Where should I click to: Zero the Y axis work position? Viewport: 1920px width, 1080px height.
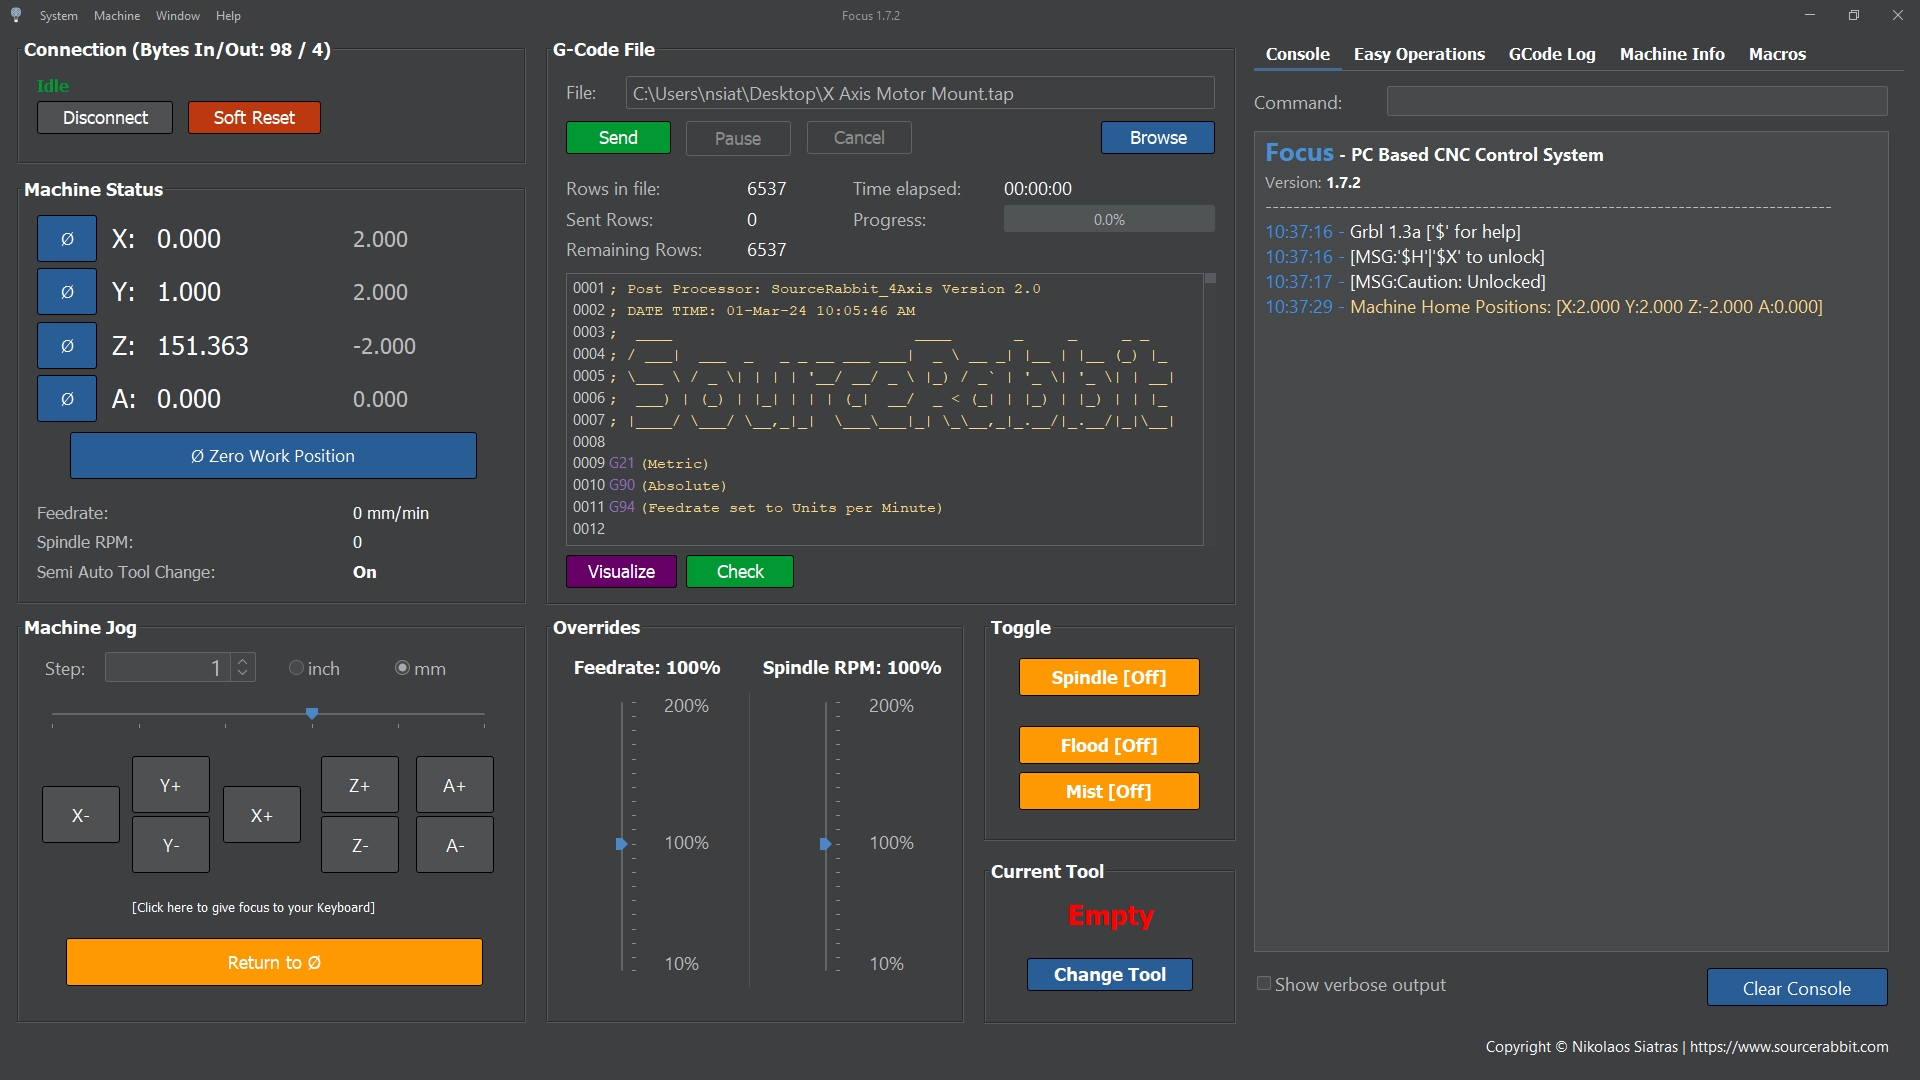point(67,292)
